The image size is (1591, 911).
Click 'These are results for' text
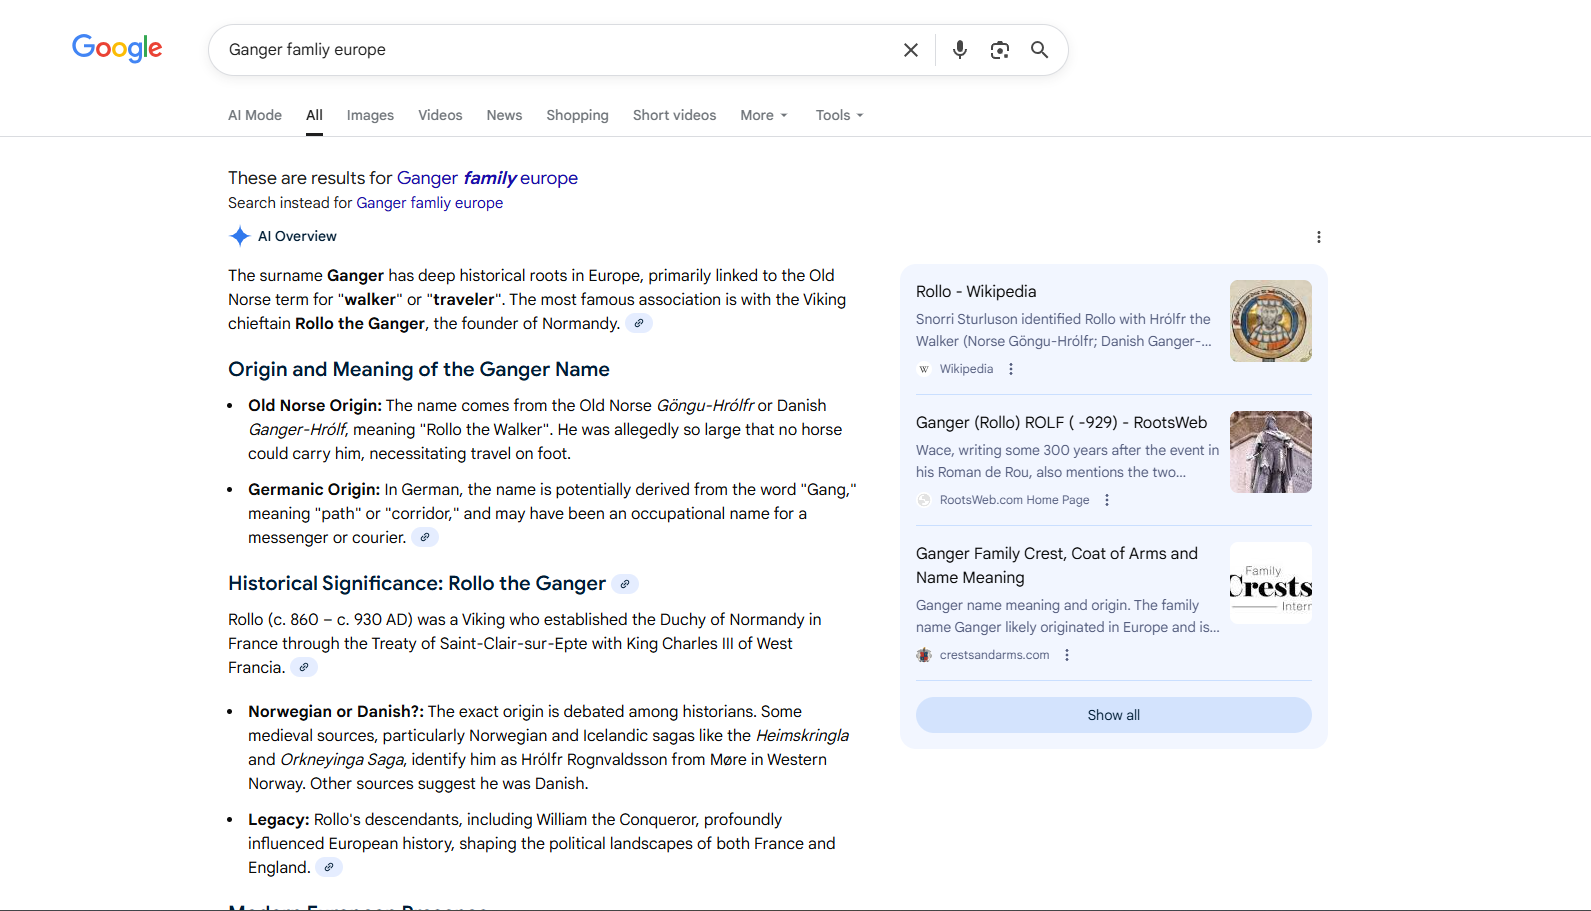point(310,178)
